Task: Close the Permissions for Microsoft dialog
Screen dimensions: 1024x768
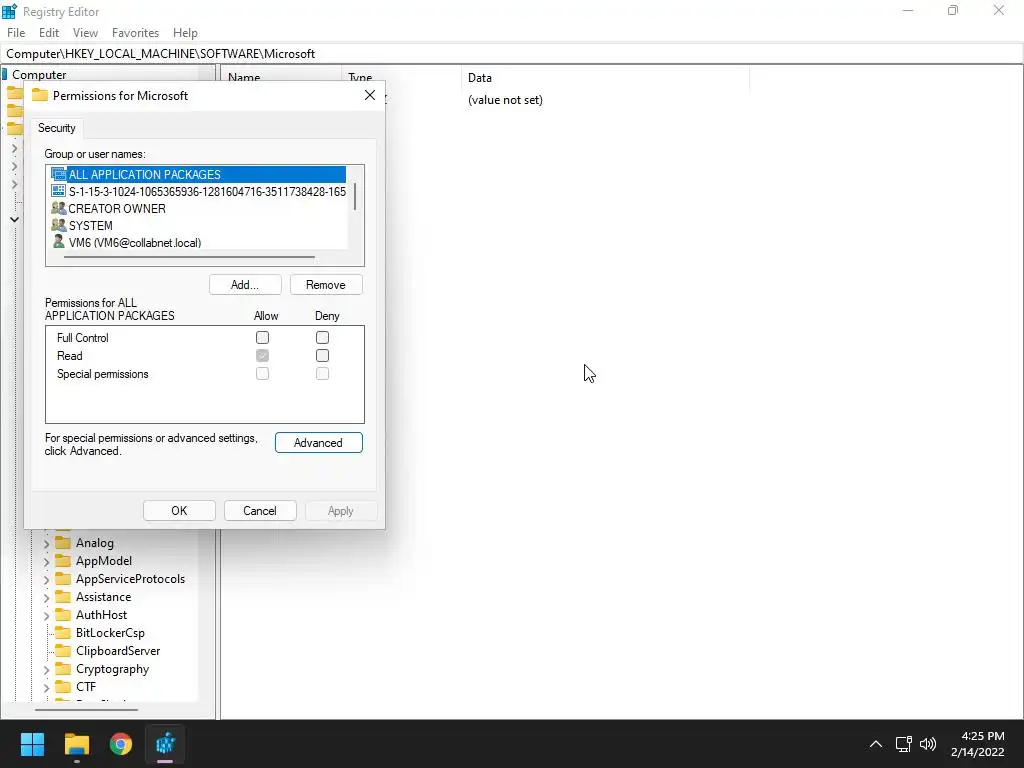Action: tap(370, 95)
